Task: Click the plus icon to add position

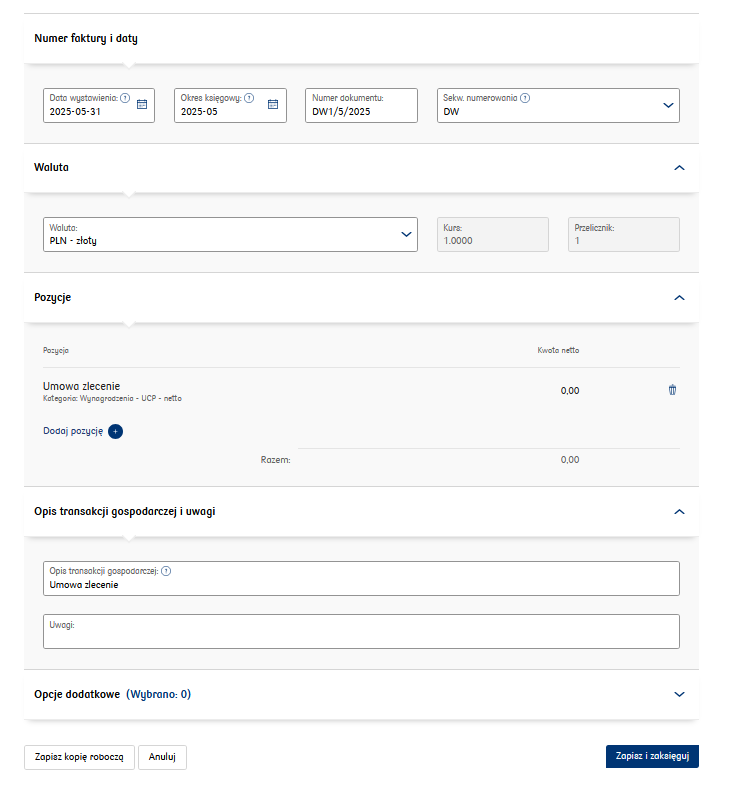Action: 116,431
